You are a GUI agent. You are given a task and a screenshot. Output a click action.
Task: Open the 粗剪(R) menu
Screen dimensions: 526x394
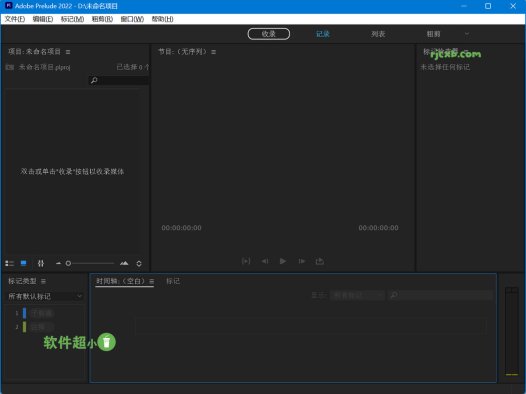point(102,19)
